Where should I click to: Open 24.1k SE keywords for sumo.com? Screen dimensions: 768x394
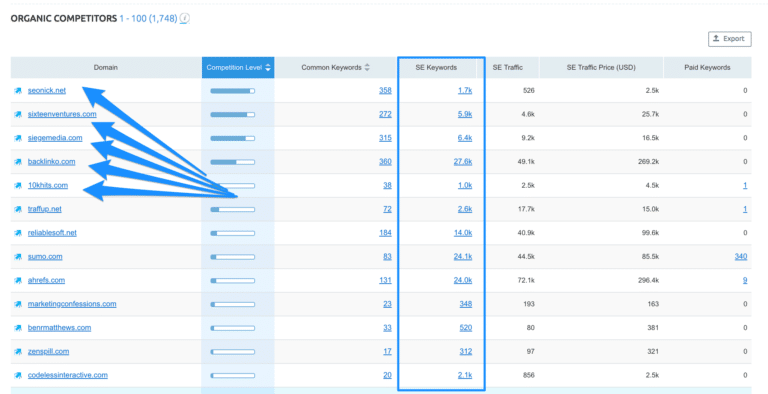point(463,256)
